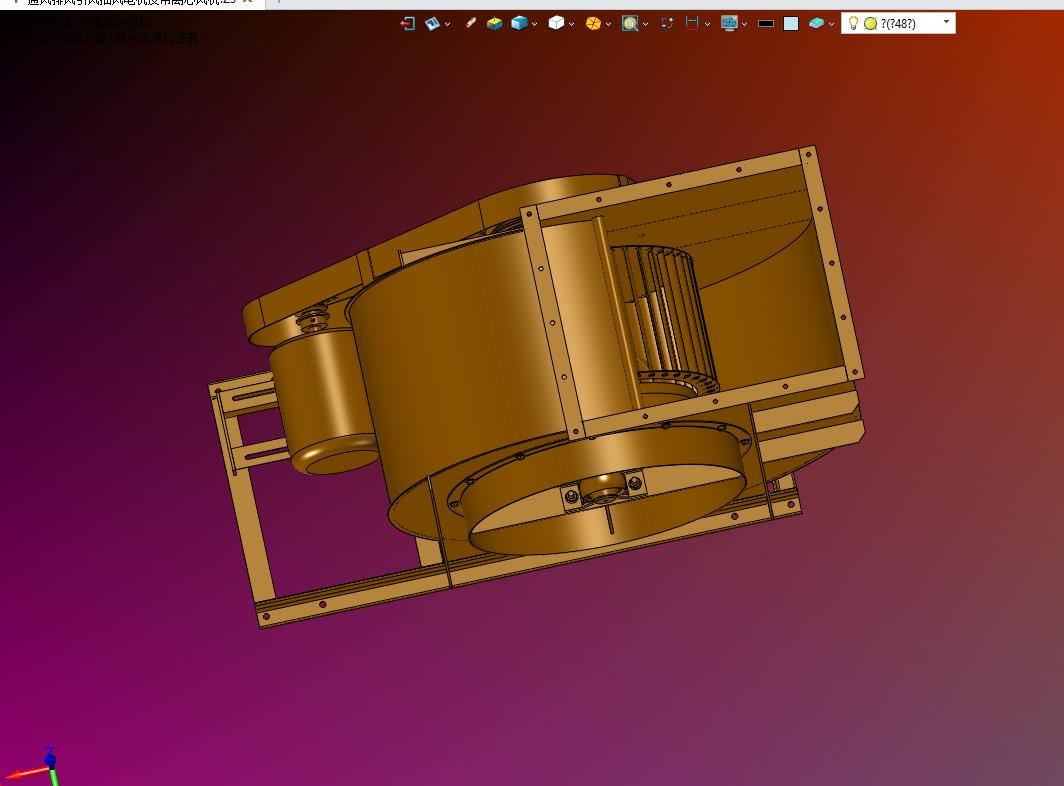Click the yellow-topped box display icon
This screenshot has width=1064, height=786.
[495, 24]
